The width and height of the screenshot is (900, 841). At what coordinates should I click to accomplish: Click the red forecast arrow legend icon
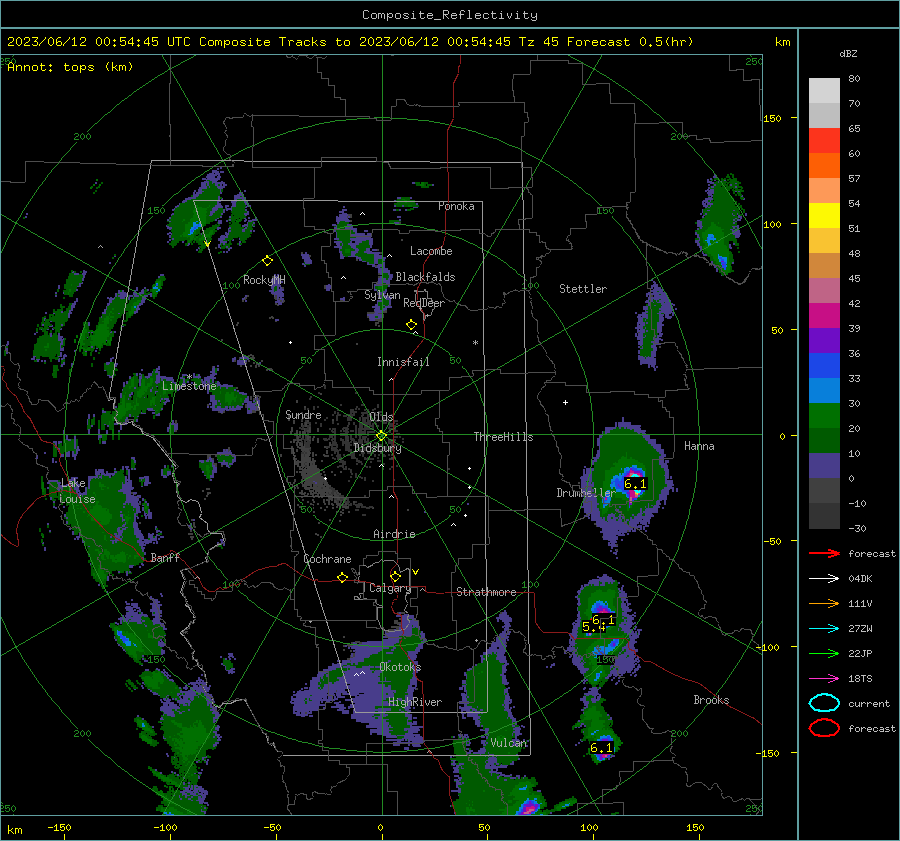[824, 553]
